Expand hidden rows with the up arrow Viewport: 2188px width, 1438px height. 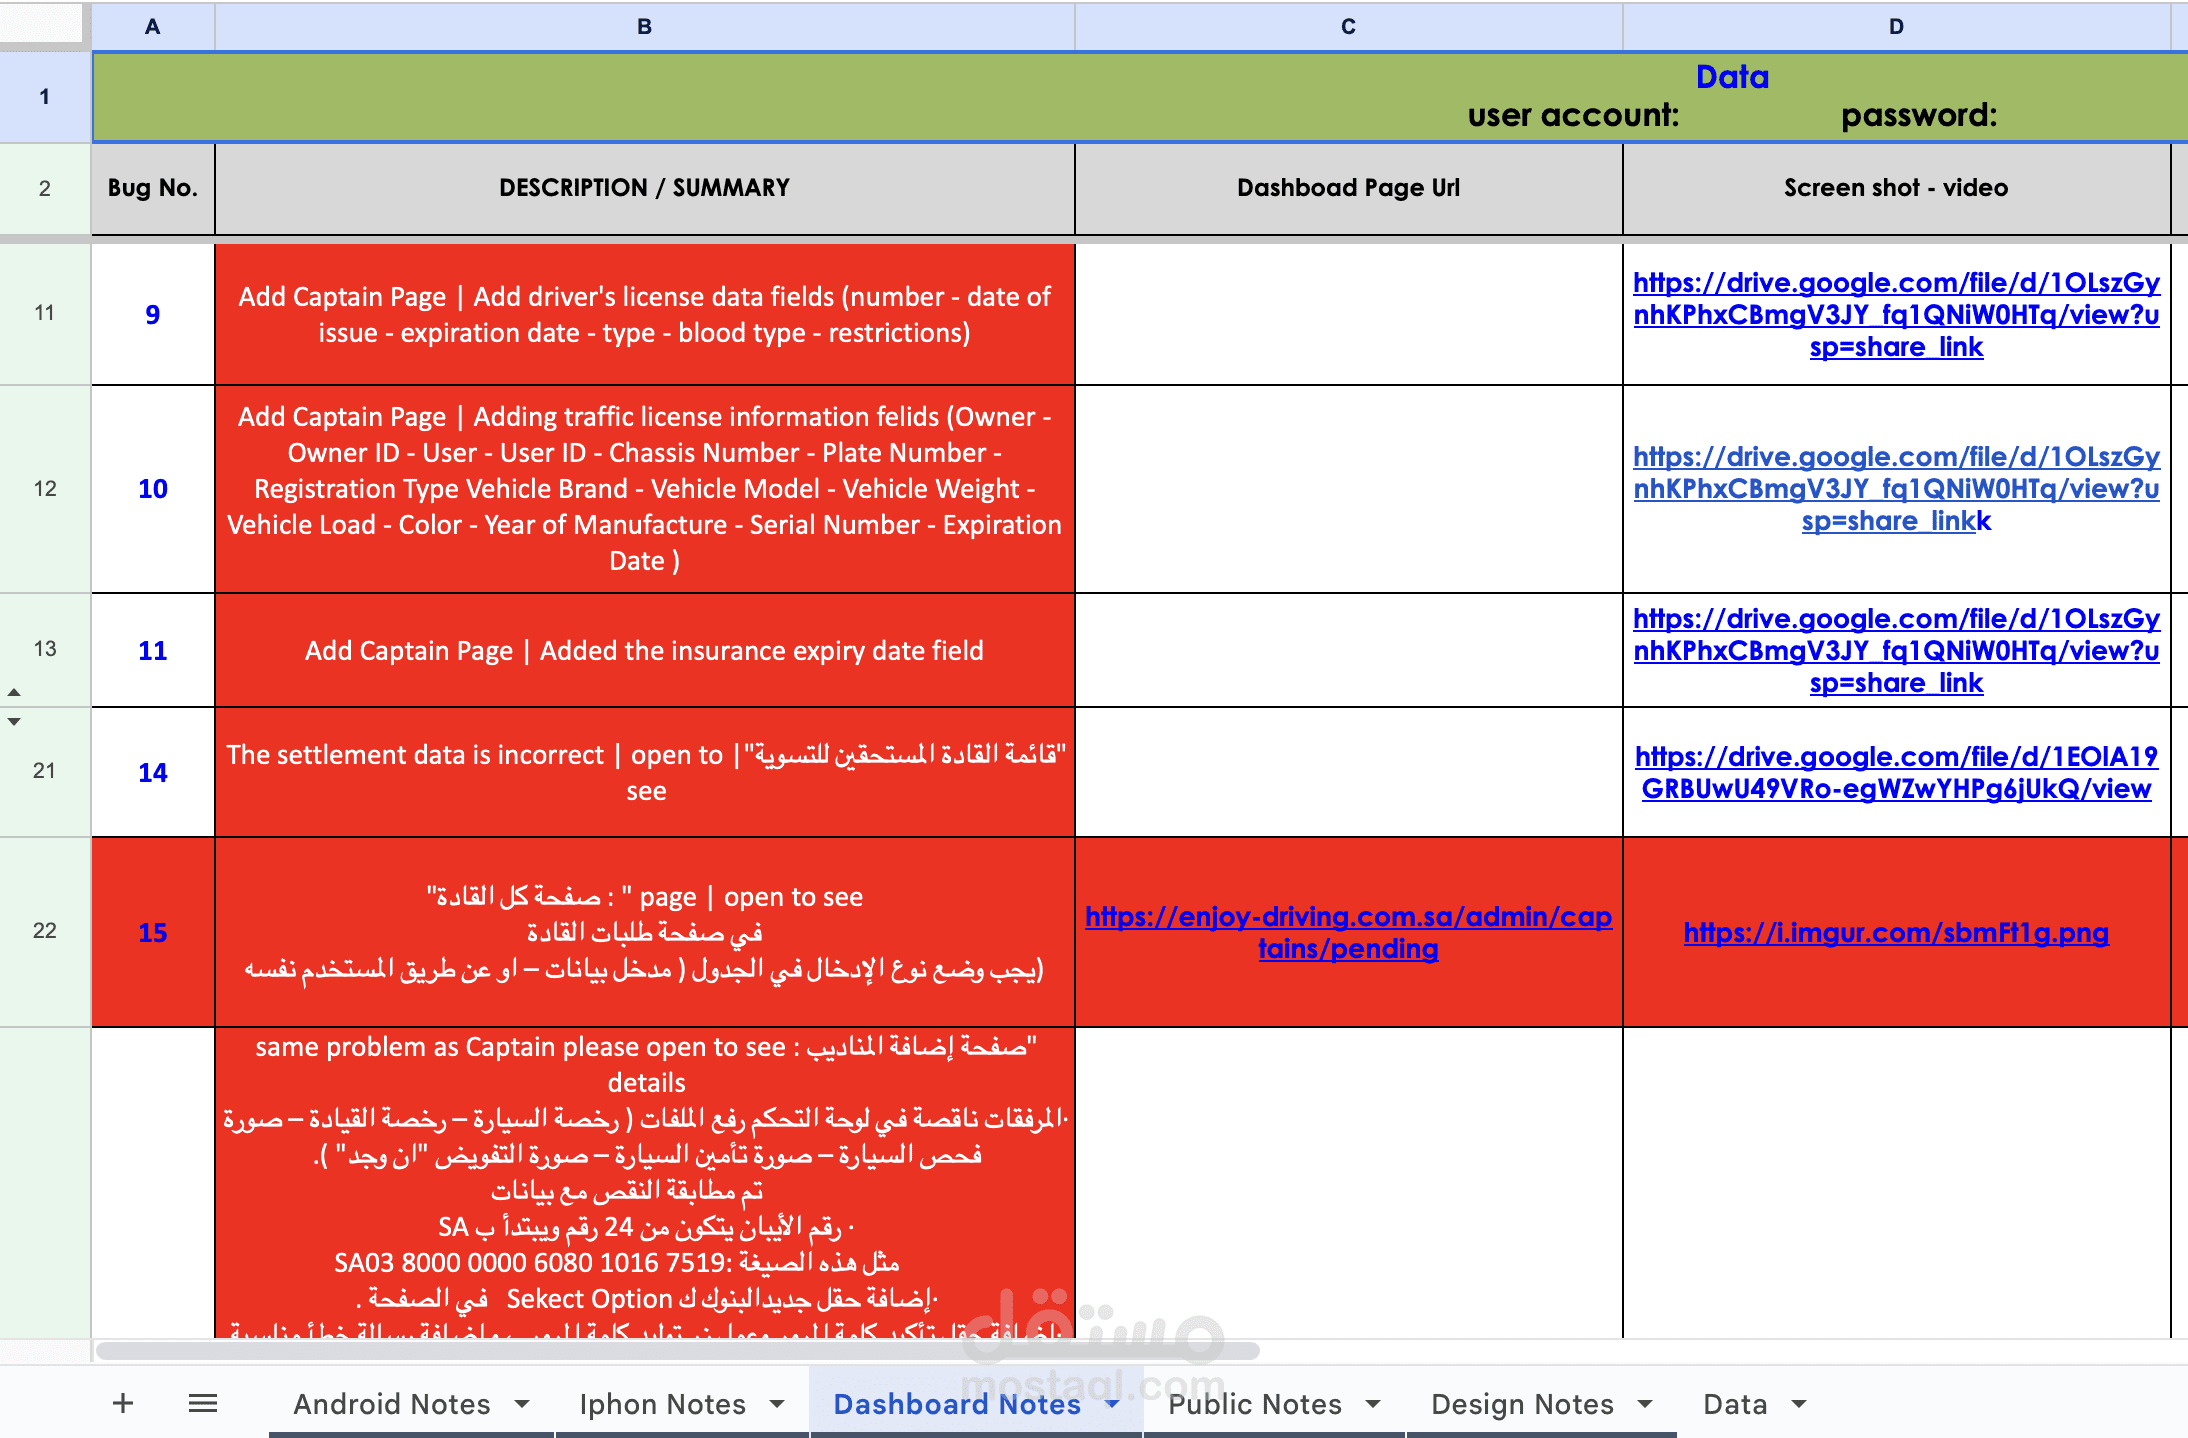[x=14, y=692]
